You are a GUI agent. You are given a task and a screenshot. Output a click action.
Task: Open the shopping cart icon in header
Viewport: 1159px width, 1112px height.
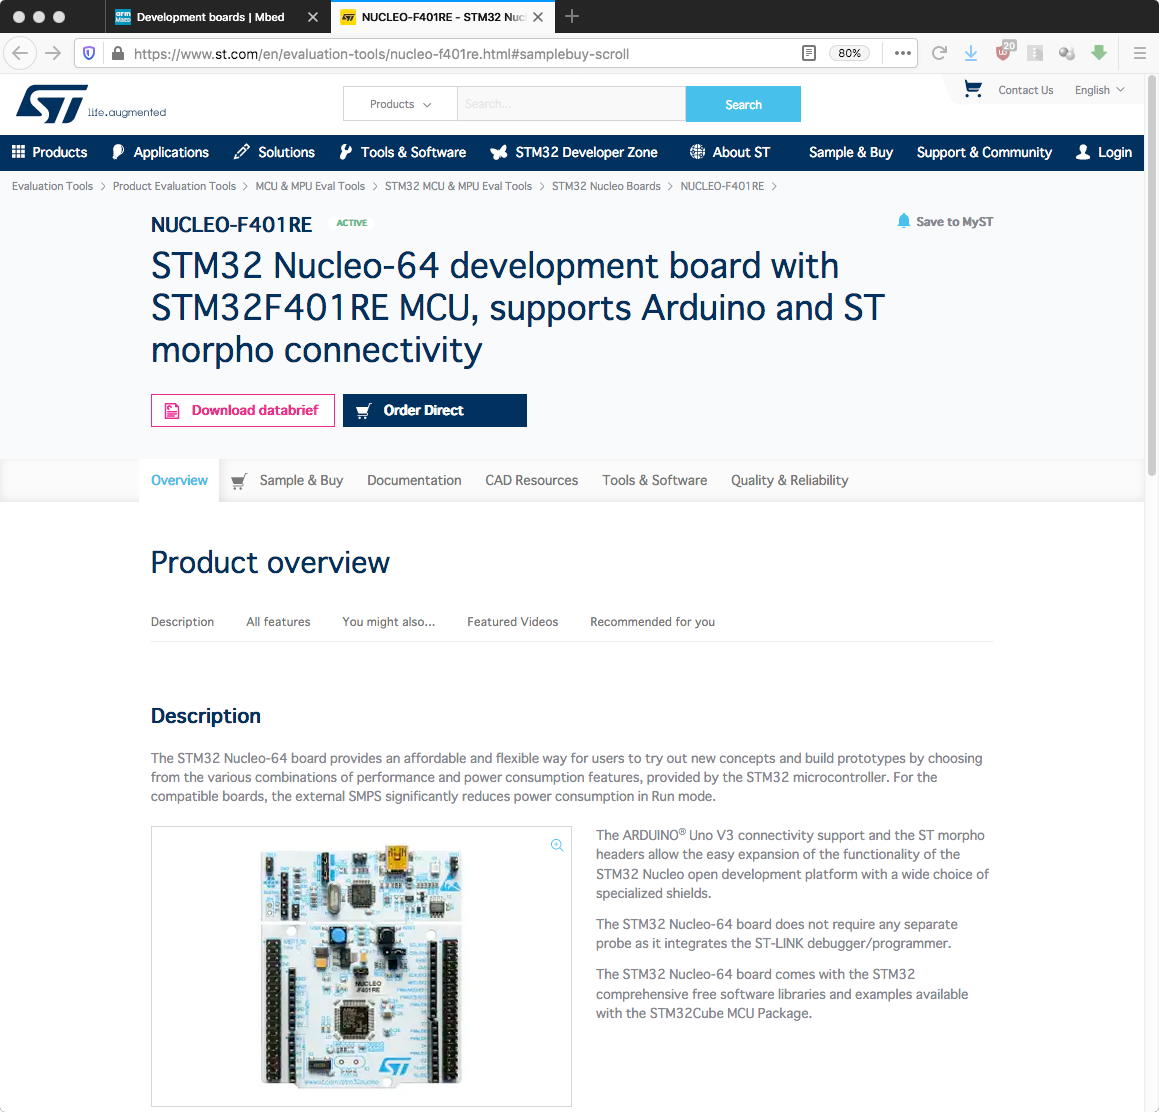(973, 89)
